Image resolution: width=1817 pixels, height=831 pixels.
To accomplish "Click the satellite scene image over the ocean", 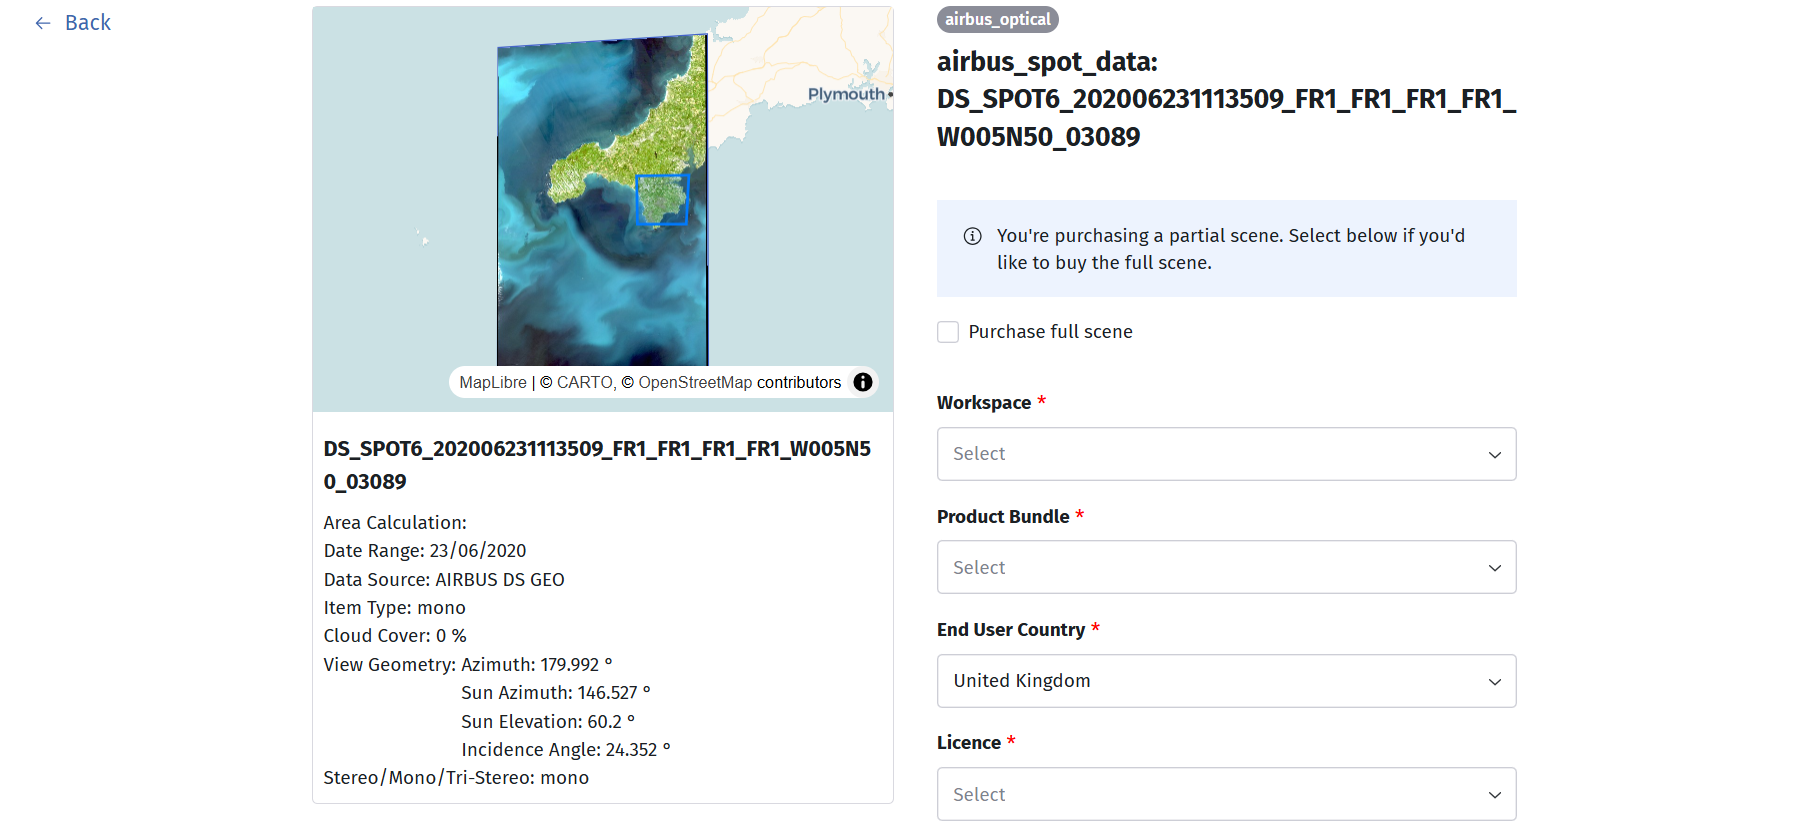I will [580, 290].
